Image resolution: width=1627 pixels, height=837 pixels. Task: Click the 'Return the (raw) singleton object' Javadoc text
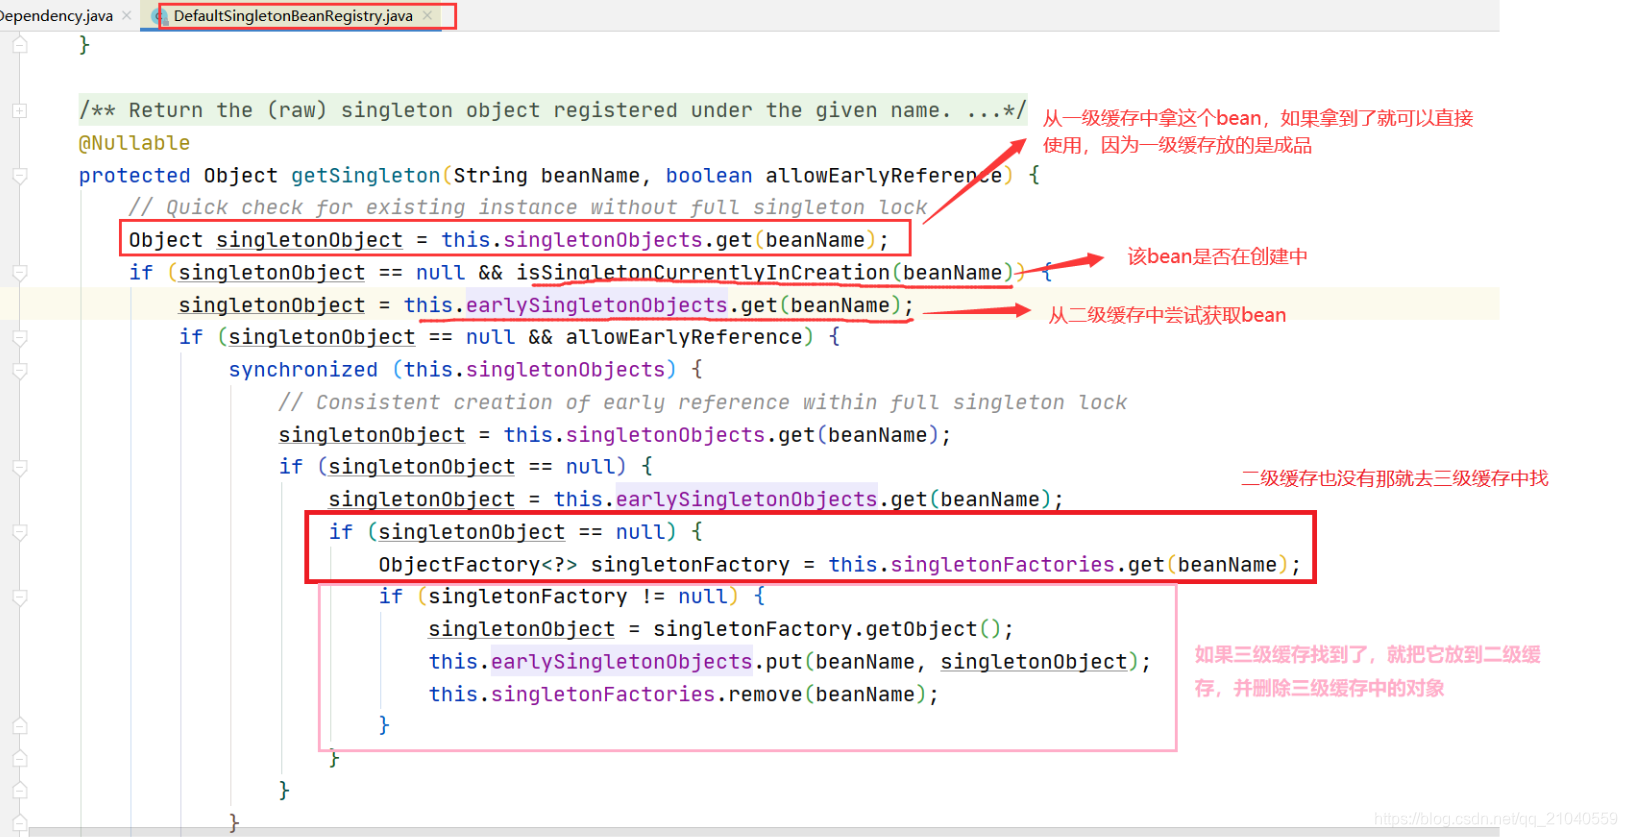point(552,110)
